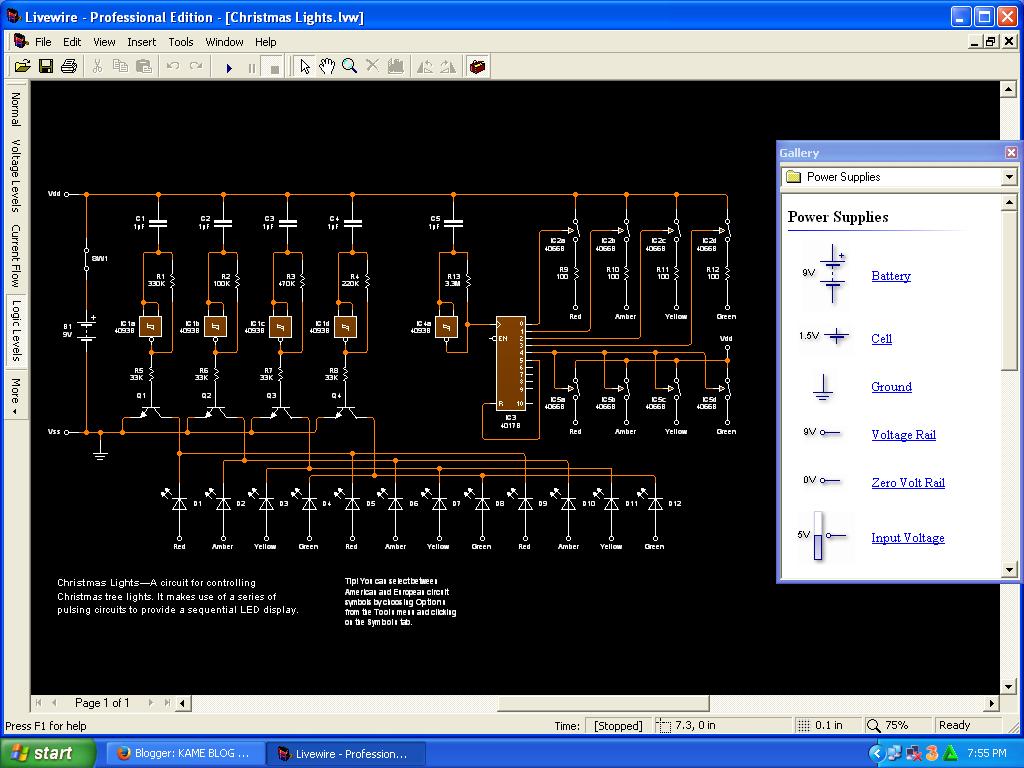Pick the zoom magnifier tool
The height and width of the screenshot is (768, 1024).
[x=350, y=66]
